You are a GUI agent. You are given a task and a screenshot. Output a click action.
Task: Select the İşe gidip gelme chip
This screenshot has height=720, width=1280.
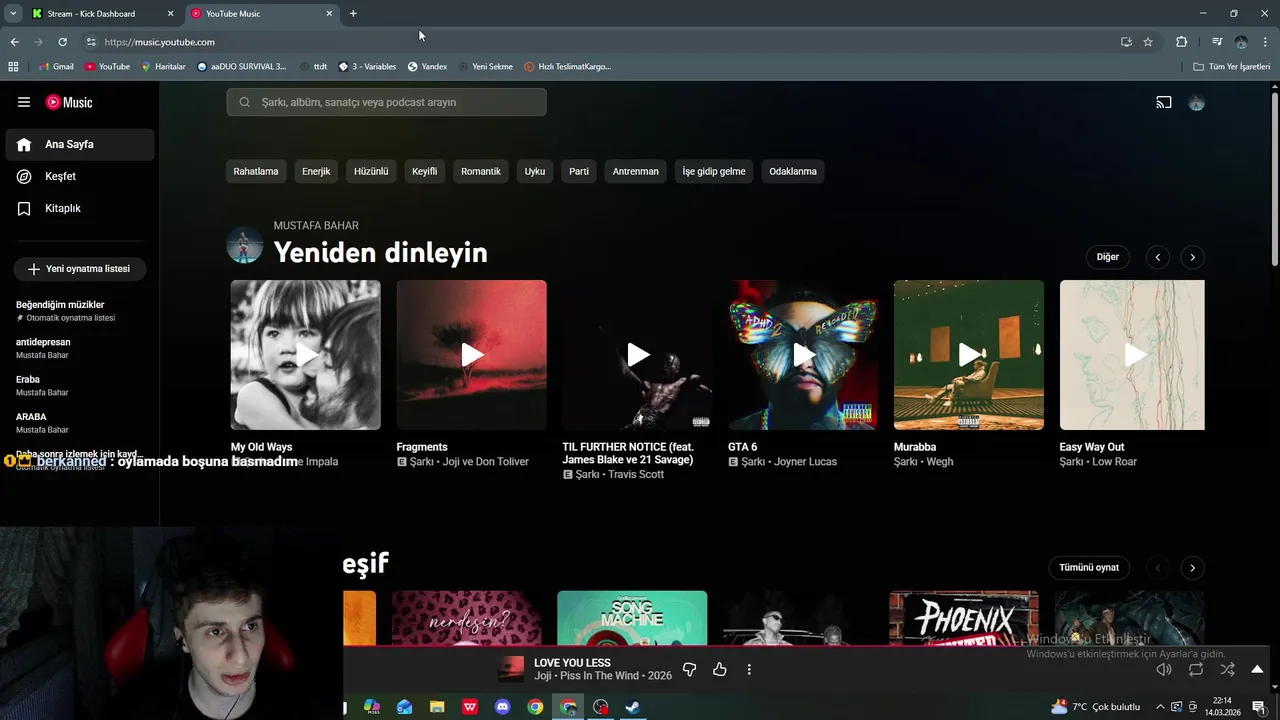(x=714, y=171)
